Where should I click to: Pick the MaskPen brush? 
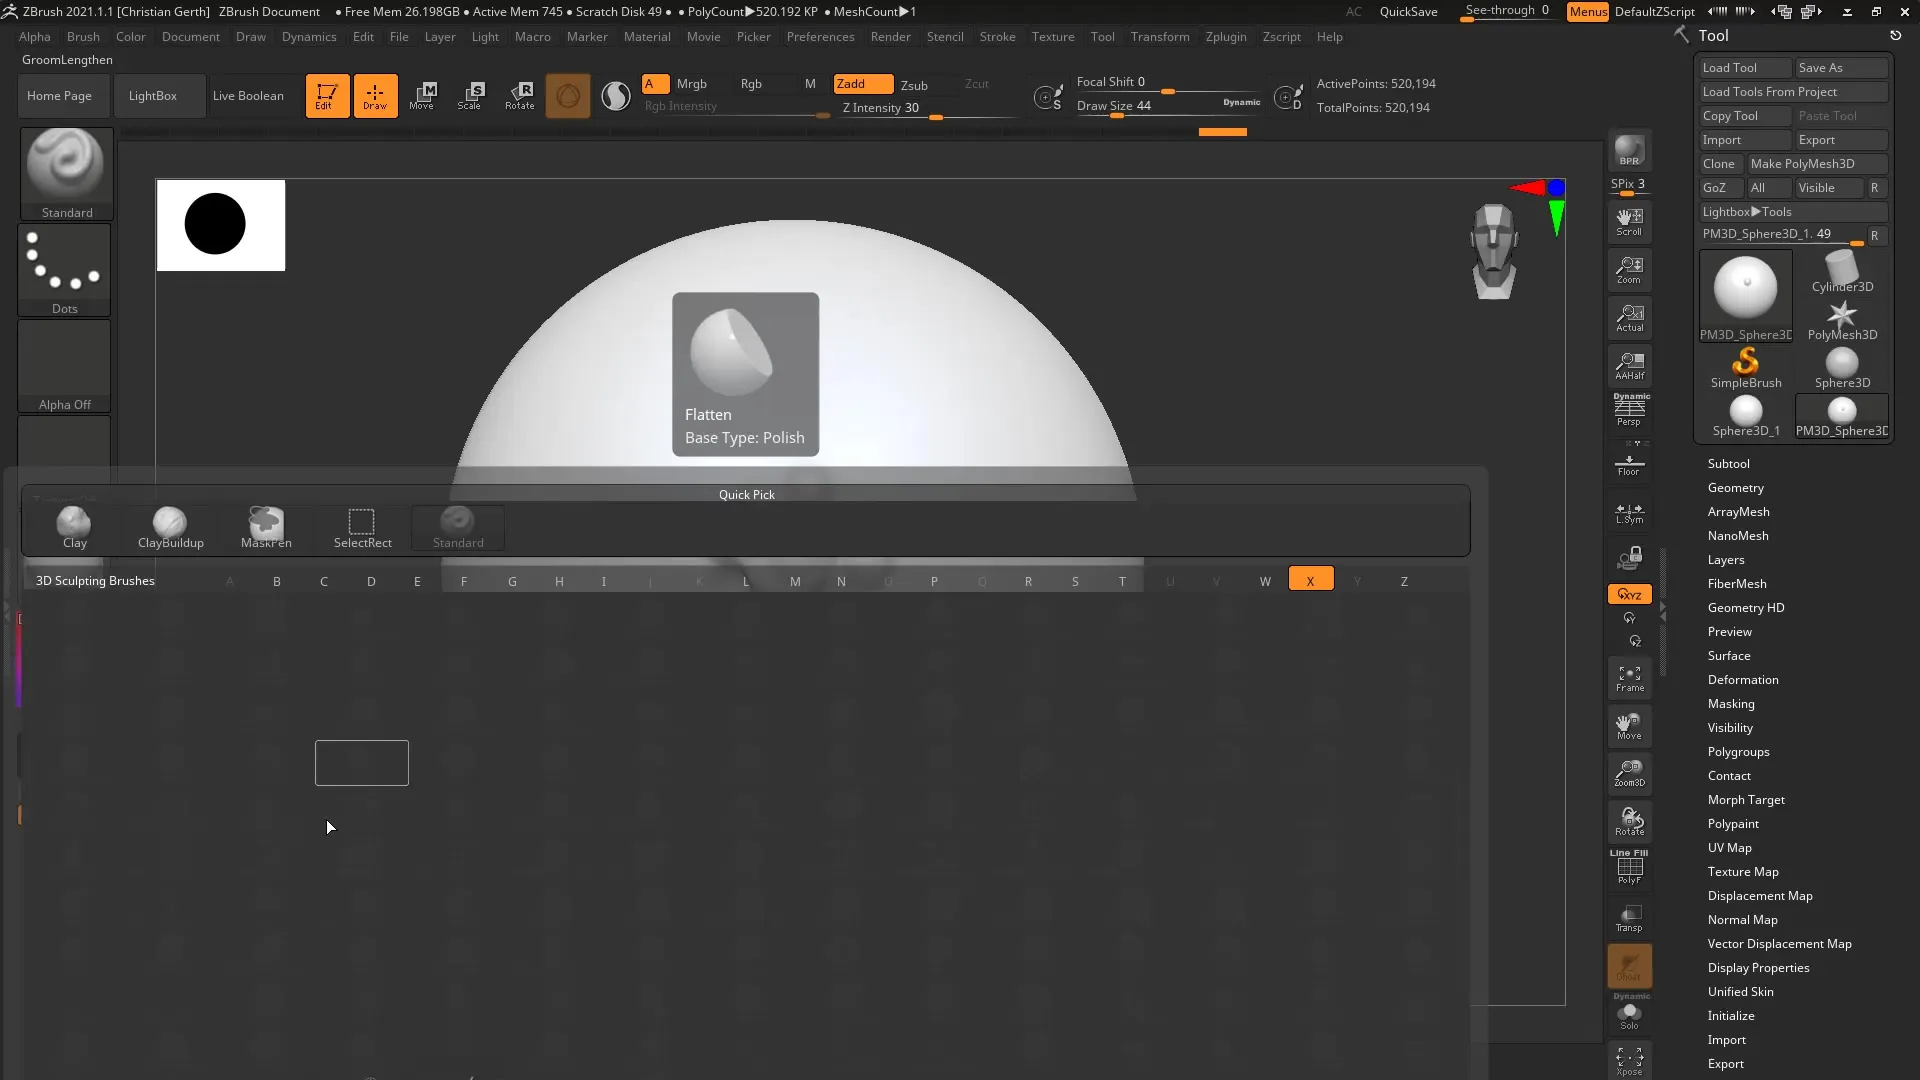pos(266,527)
